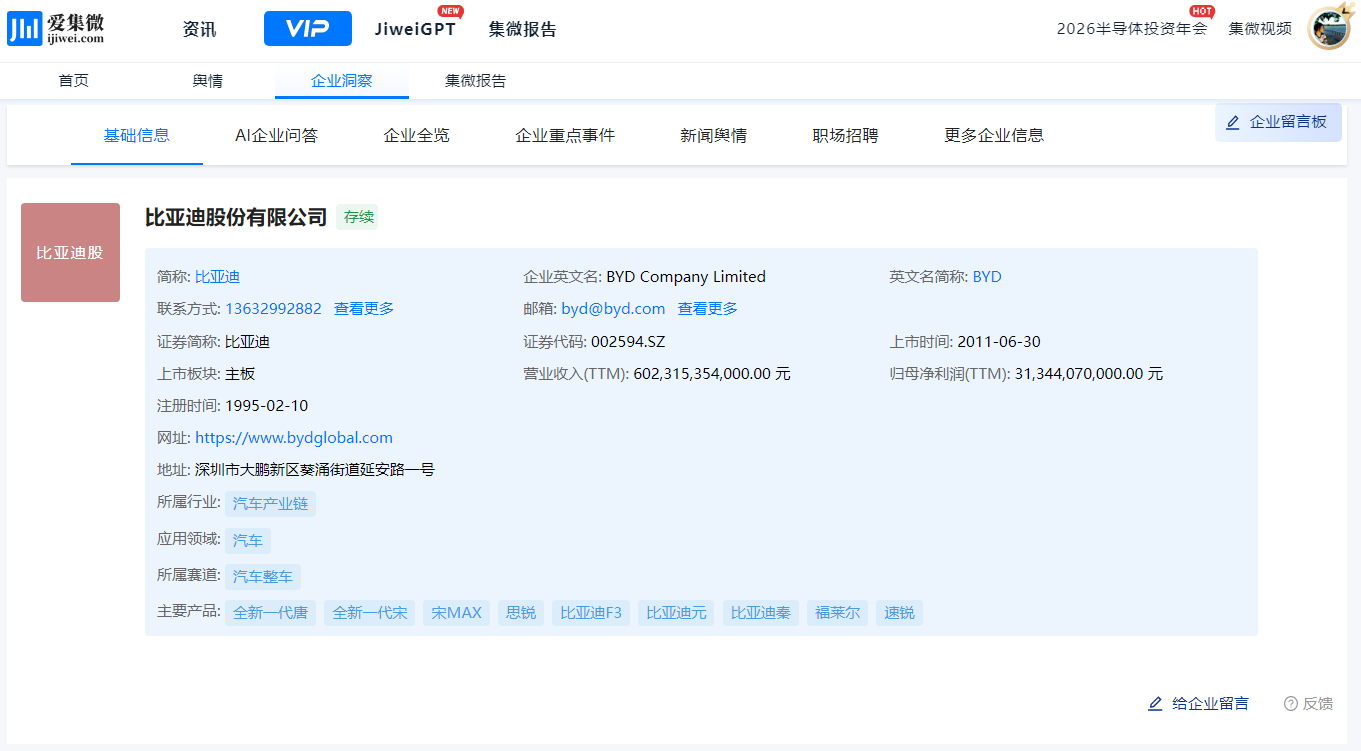Expand 查看更多 next to the email address
Screen dimensions: 1361x751
(707, 309)
